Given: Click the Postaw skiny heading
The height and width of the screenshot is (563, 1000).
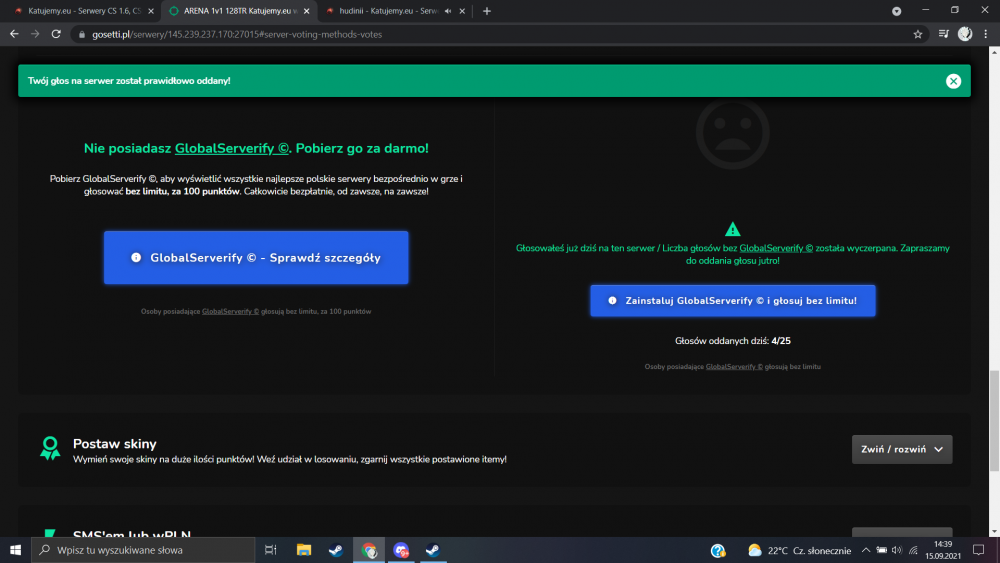Looking at the screenshot, I should point(115,444).
